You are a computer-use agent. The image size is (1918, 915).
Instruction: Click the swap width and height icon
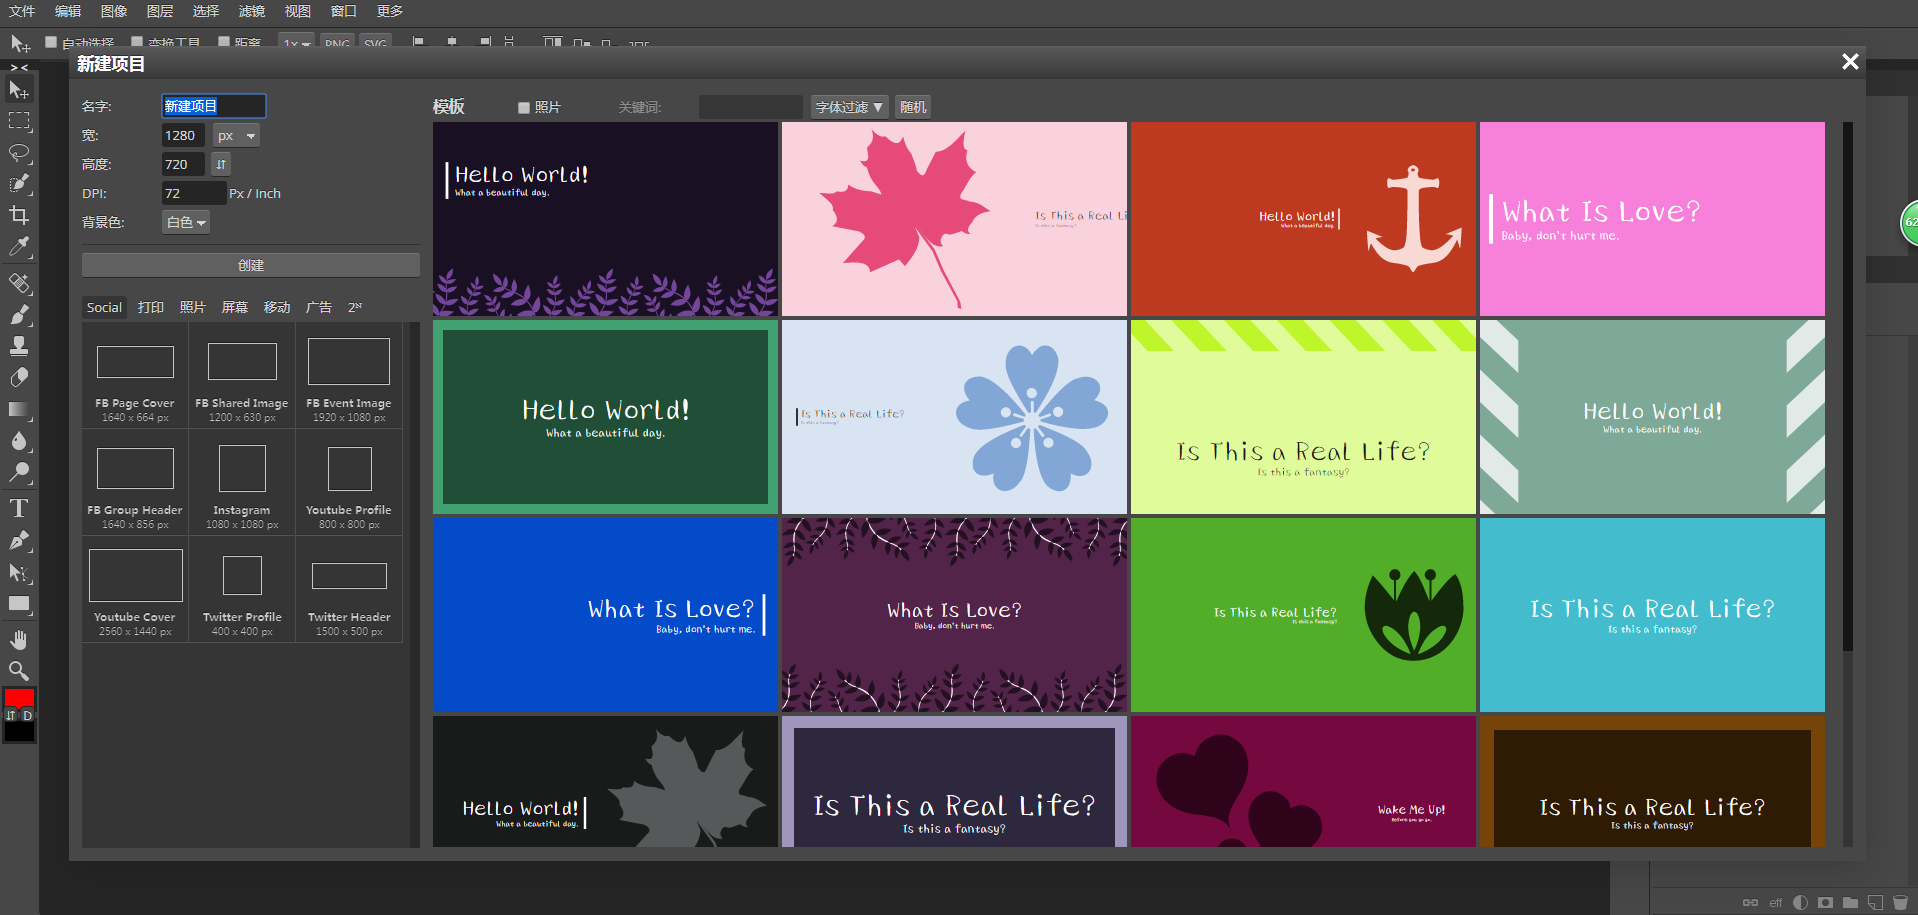221,164
